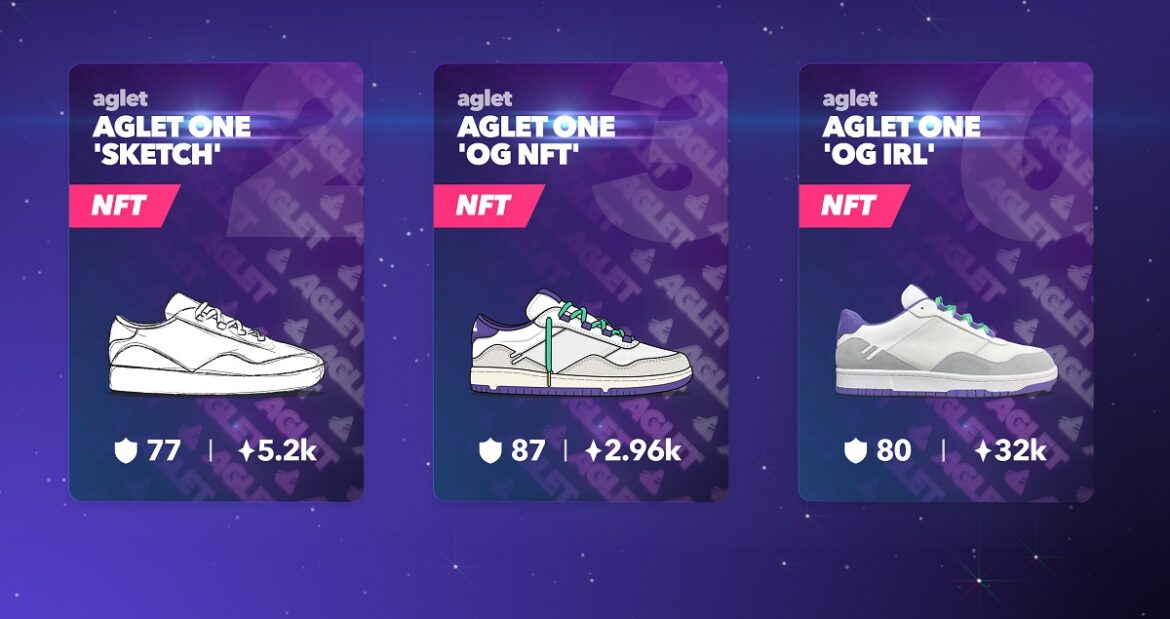Click the aglet logo on the OG NFT card
Screen dimensions: 1170x619
[x=484, y=98]
